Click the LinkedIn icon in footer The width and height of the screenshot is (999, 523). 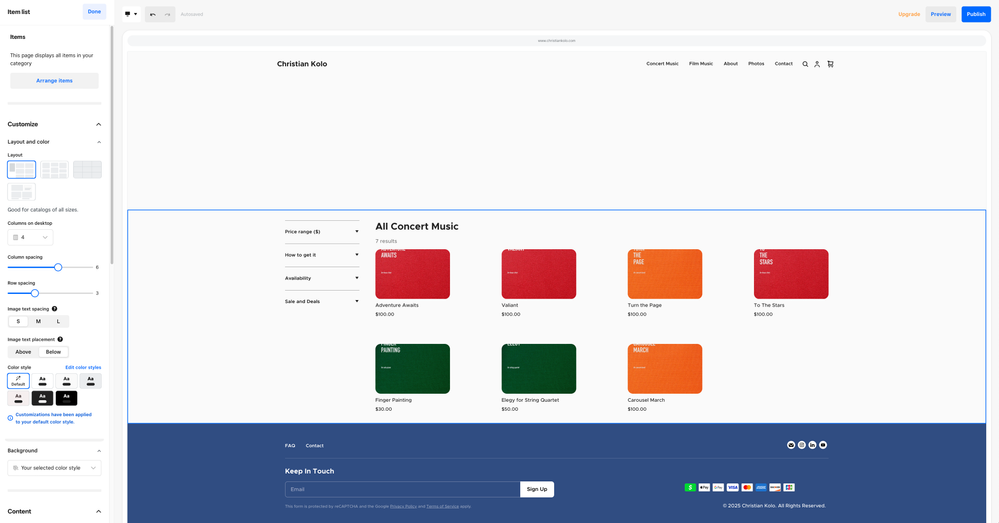pyautogui.click(x=812, y=445)
